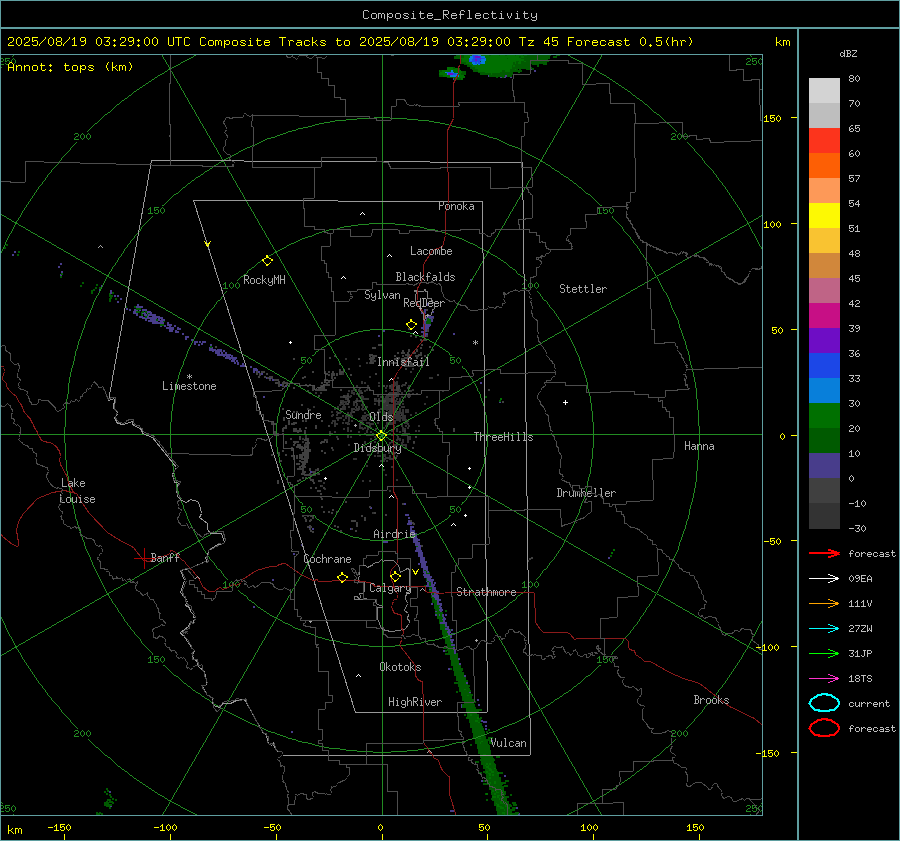This screenshot has height=841, width=900.
Task: Click the yellow diamond marker near RockyMH
Action: pyautogui.click(x=267, y=261)
